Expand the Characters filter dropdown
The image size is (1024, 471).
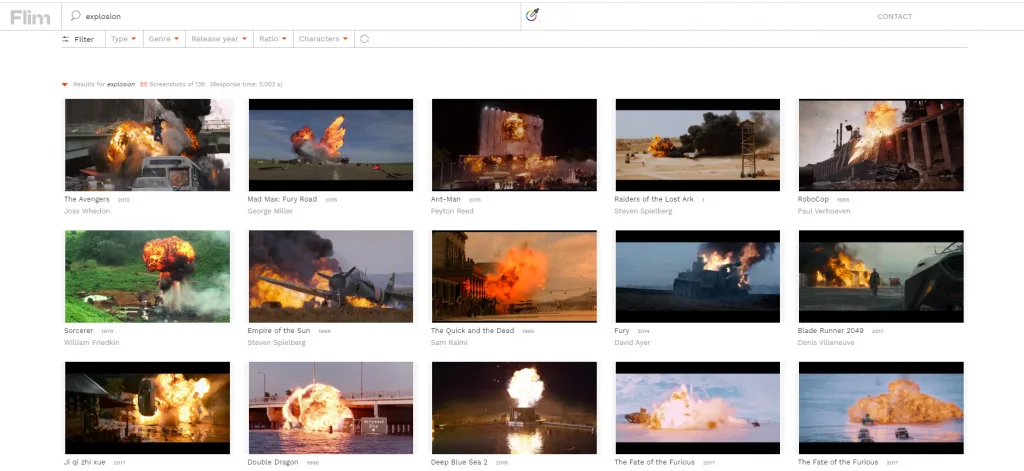tap(323, 39)
